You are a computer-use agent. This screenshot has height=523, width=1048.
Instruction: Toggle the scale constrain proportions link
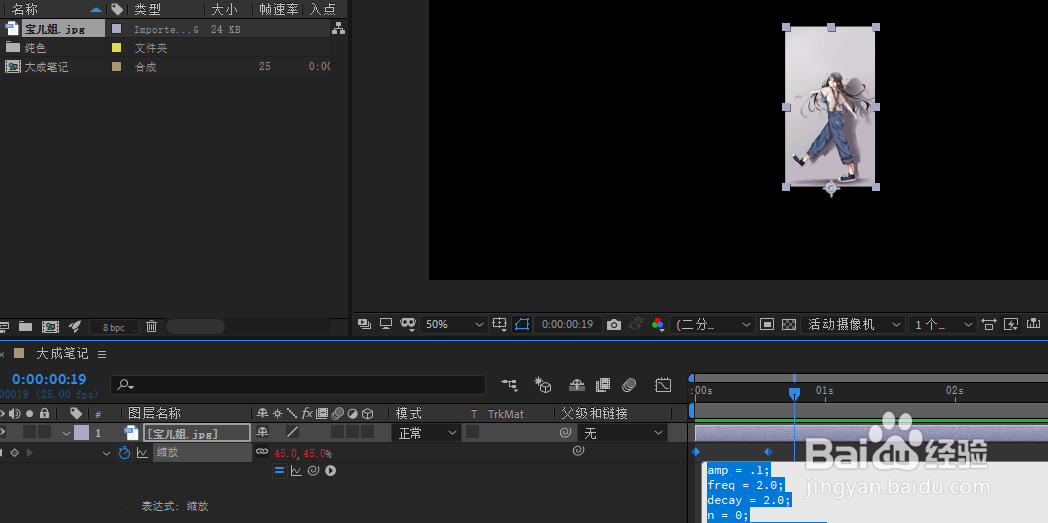tap(262, 452)
